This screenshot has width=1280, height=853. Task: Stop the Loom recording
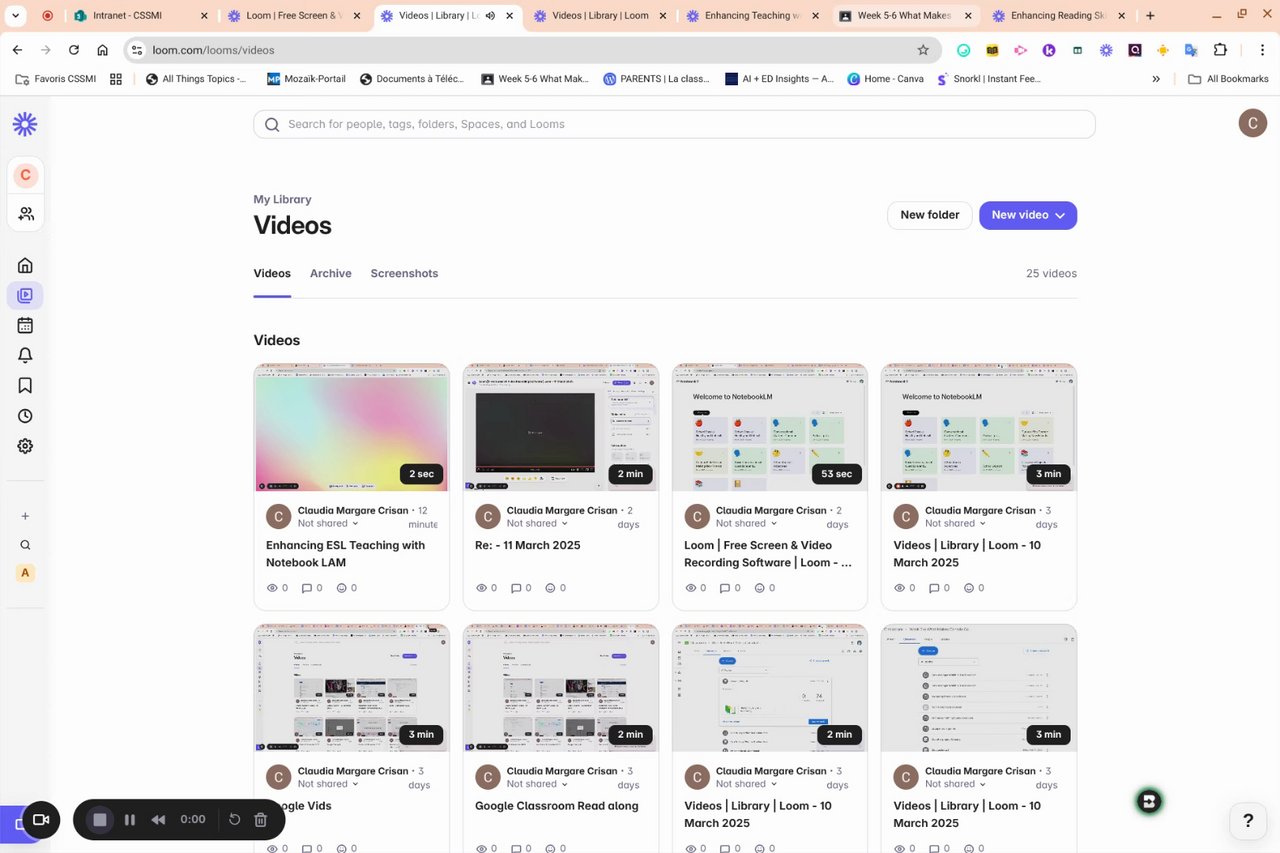tap(100, 820)
